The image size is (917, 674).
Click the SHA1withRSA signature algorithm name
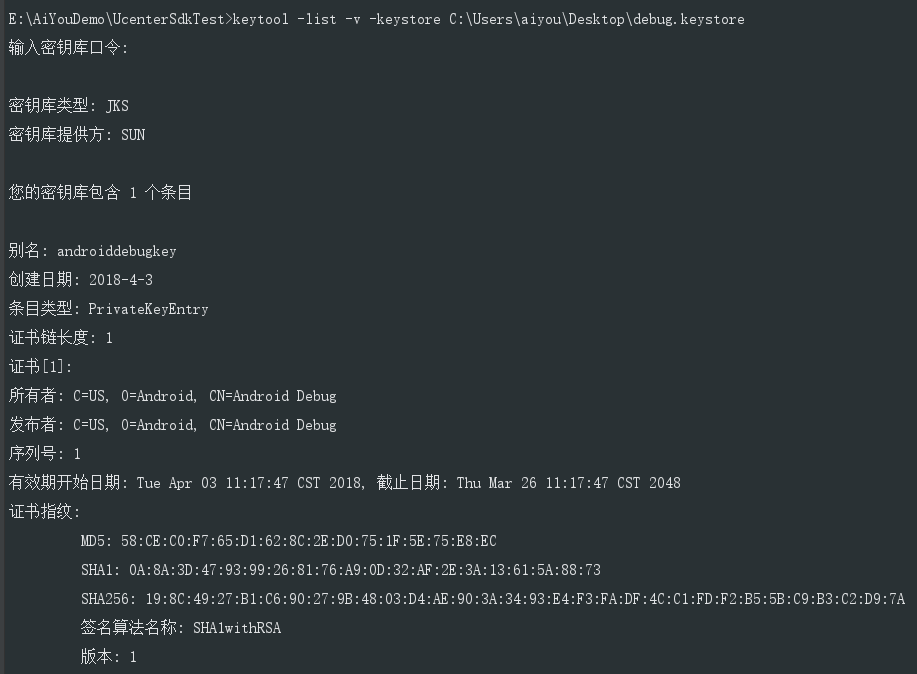pos(236,628)
